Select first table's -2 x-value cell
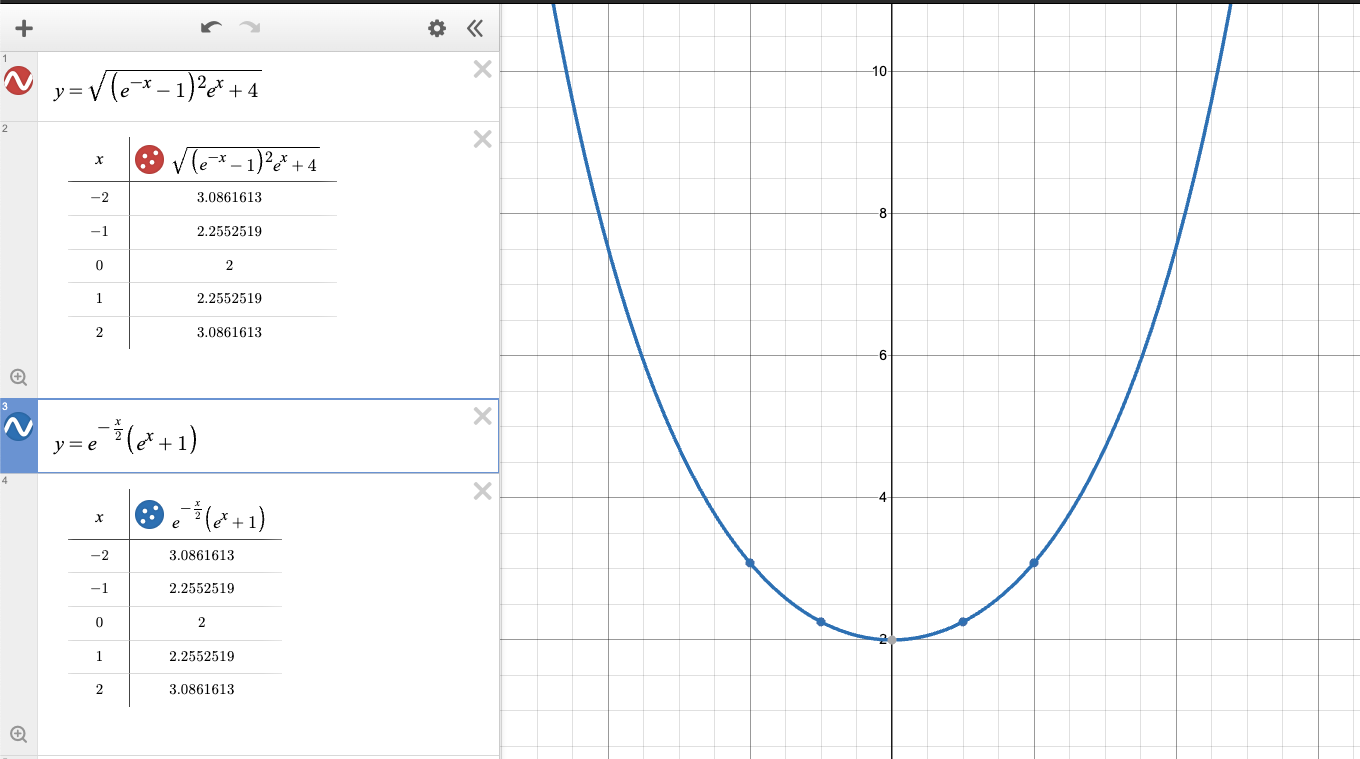This screenshot has height=759, width=1360. (x=99, y=197)
